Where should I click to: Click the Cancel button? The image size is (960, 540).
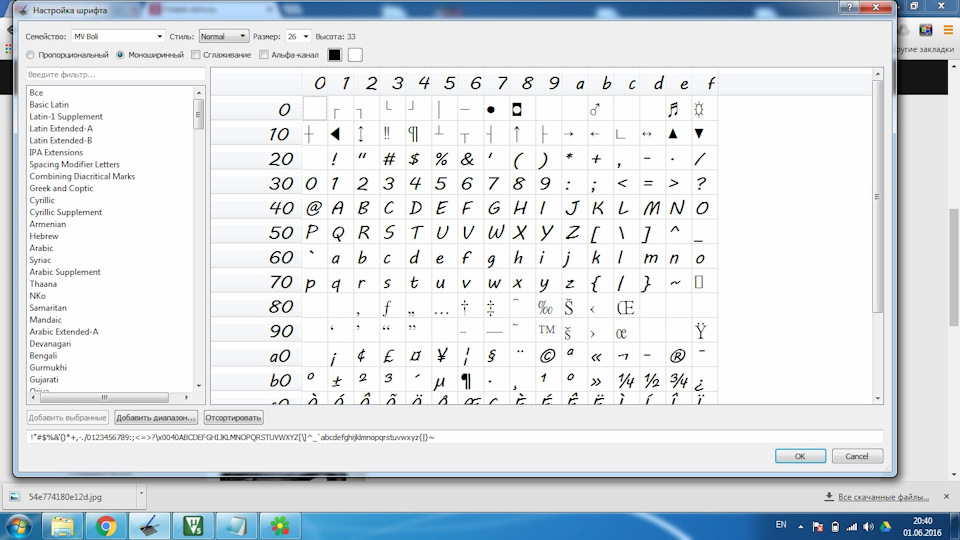(x=857, y=456)
